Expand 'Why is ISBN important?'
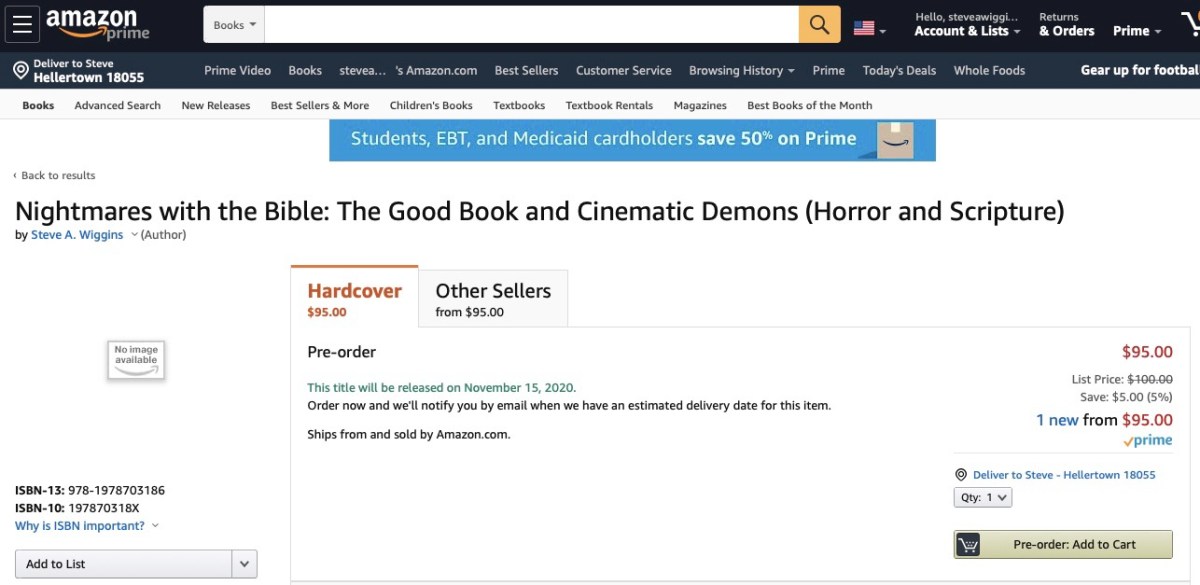1200x585 pixels. (86, 526)
